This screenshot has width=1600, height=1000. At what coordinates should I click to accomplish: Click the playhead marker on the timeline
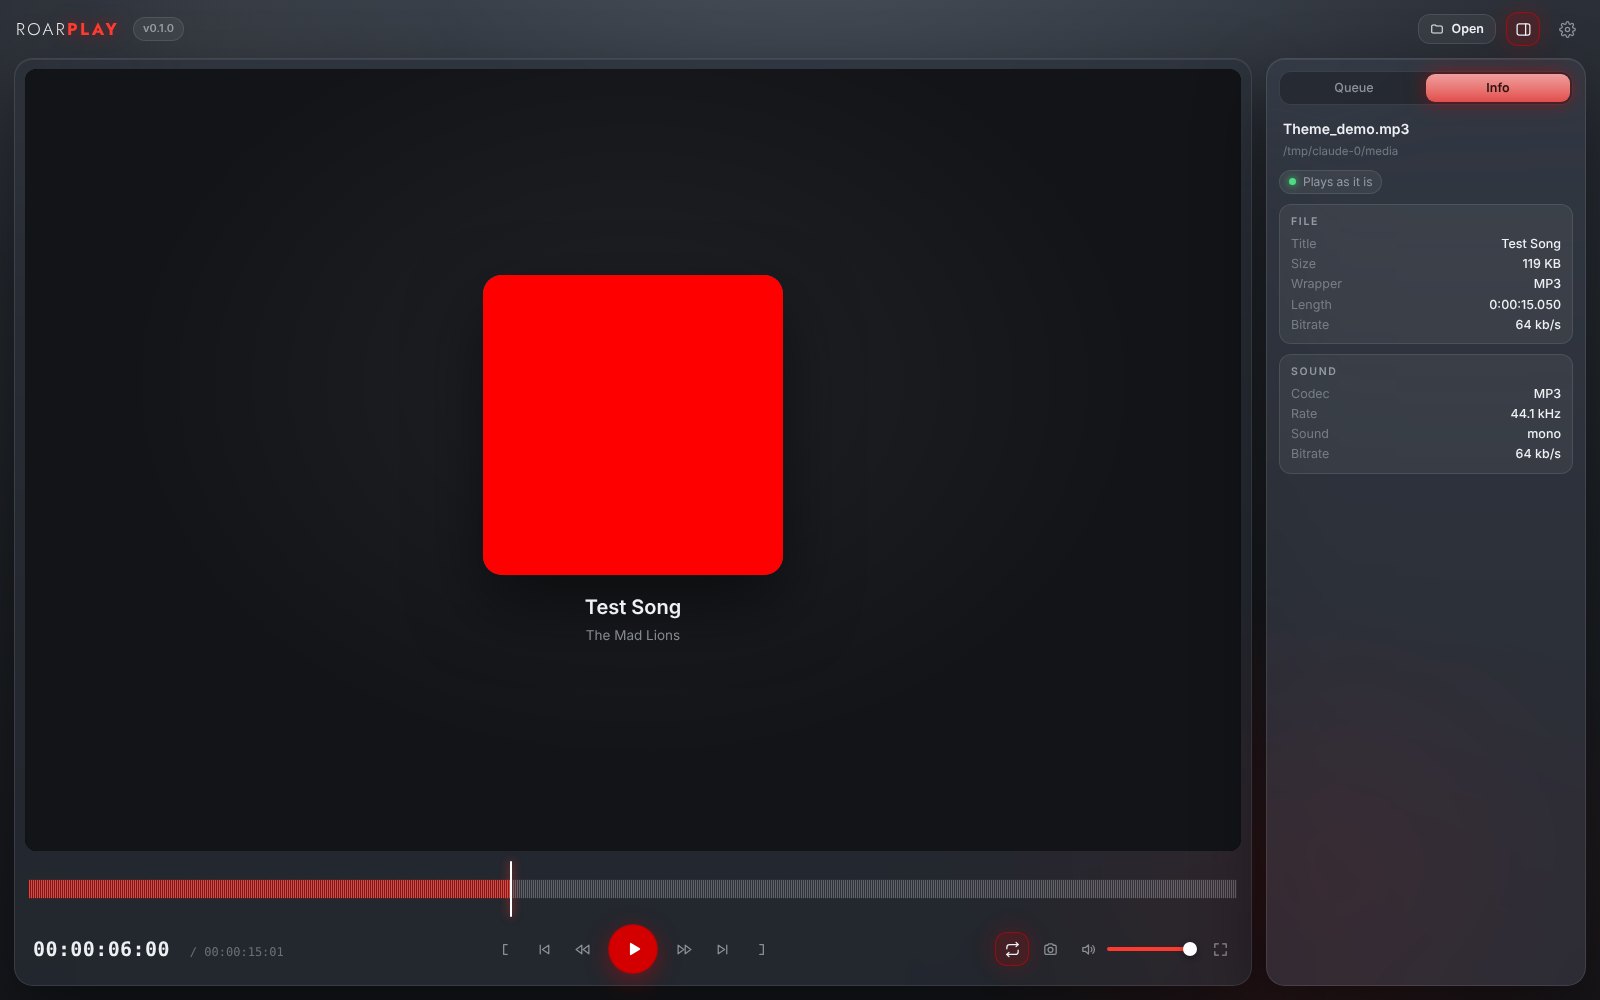[511, 889]
